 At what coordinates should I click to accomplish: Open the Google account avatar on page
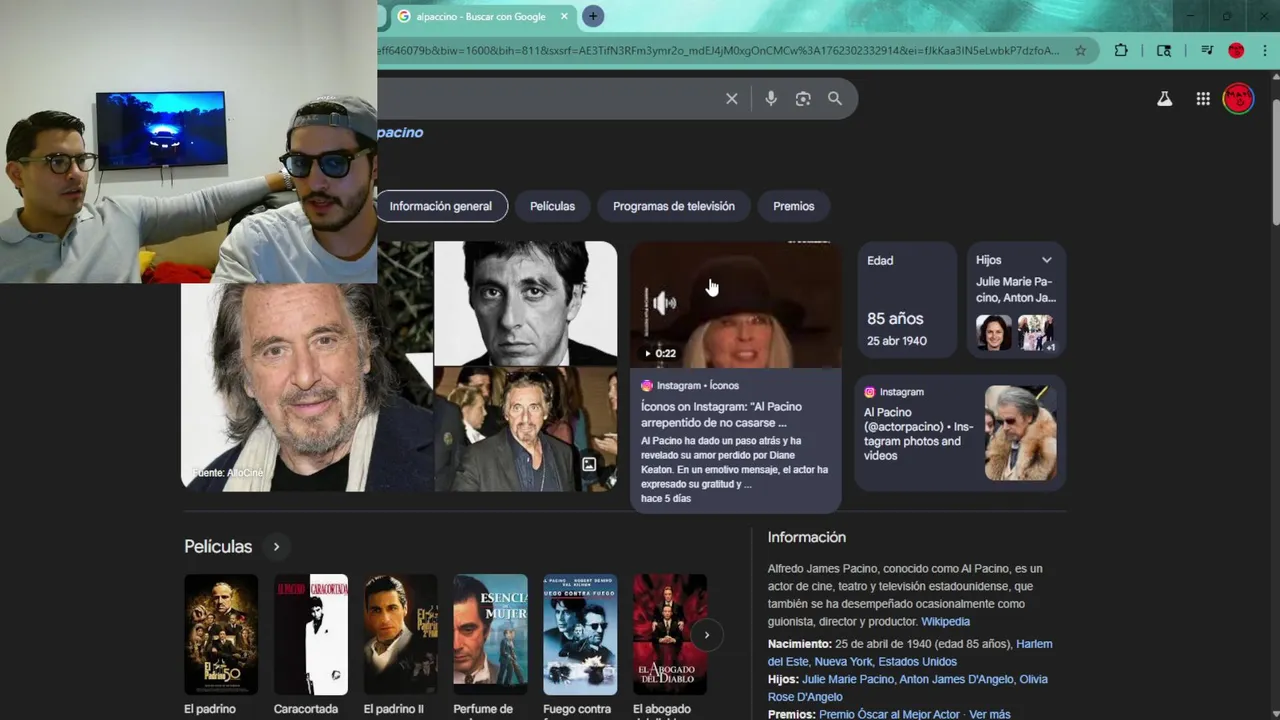coord(1238,98)
